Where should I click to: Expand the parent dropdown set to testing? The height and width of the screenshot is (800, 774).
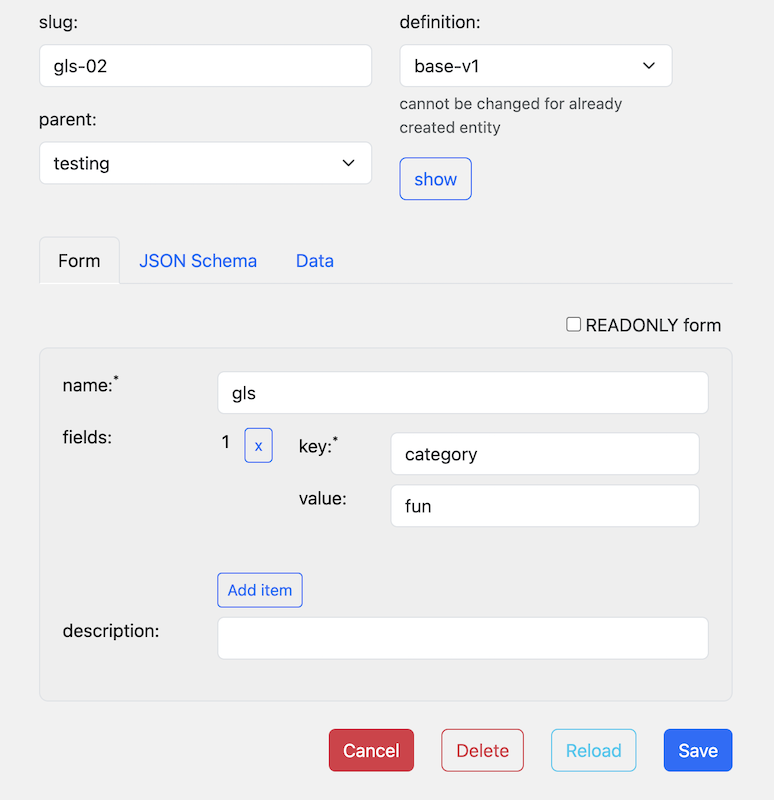(205, 163)
